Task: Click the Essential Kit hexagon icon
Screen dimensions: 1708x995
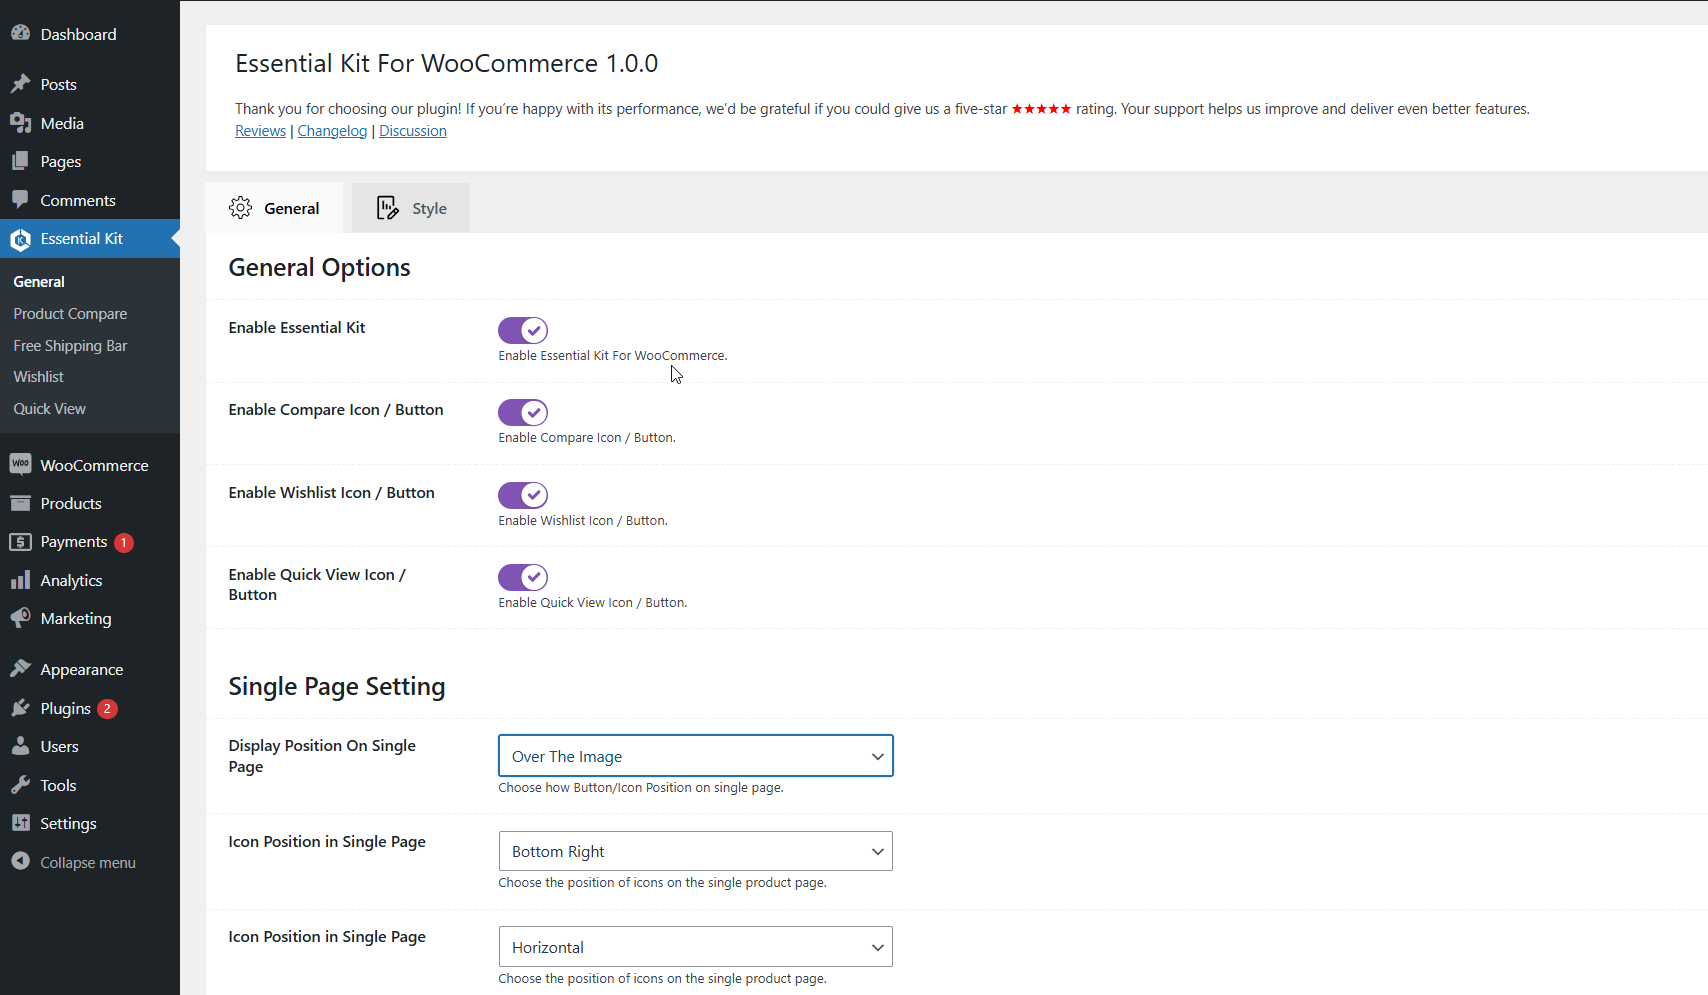Action: (20, 239)
